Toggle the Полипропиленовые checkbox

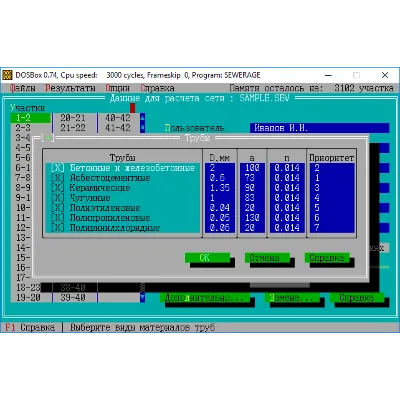(x=58, y=218)
